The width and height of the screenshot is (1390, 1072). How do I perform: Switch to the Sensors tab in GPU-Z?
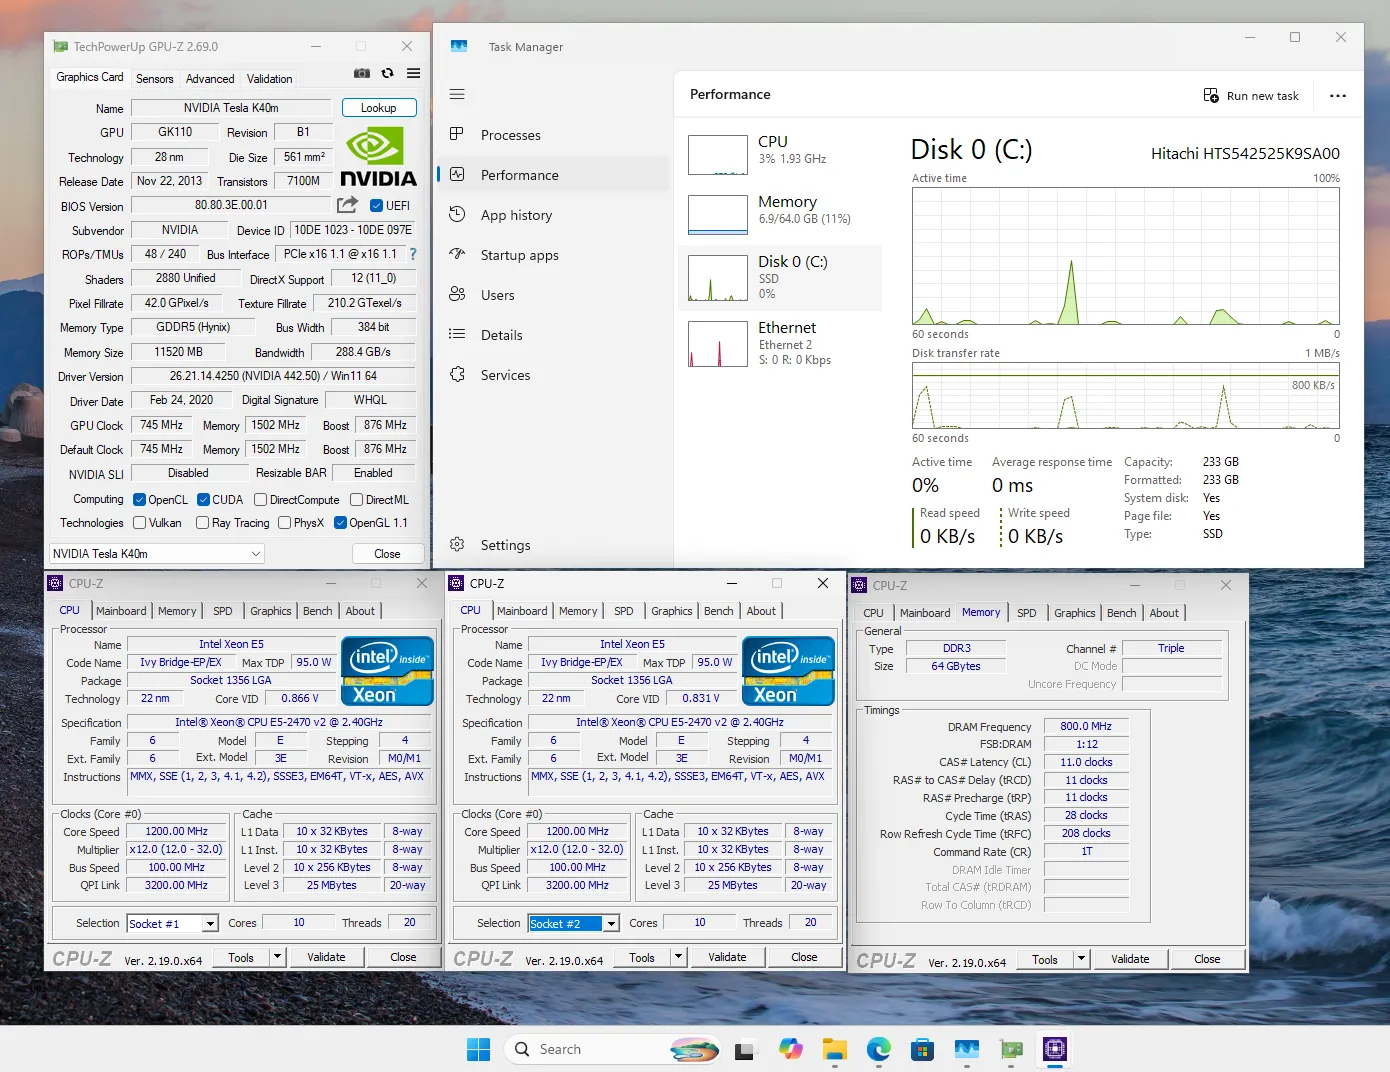tap(154, 79)
